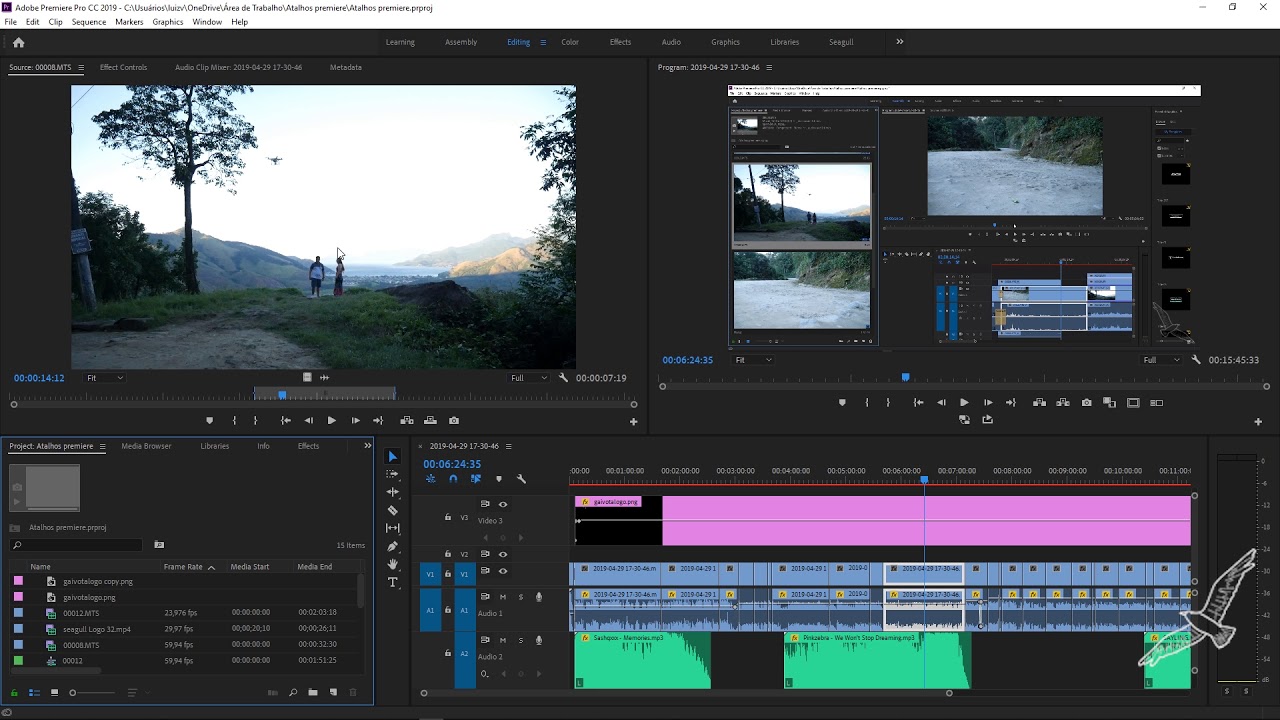This screenshot has height=720, width=1280.
Task: Expand the workspaces overflow chevron
Action: [x=899, y=42]
